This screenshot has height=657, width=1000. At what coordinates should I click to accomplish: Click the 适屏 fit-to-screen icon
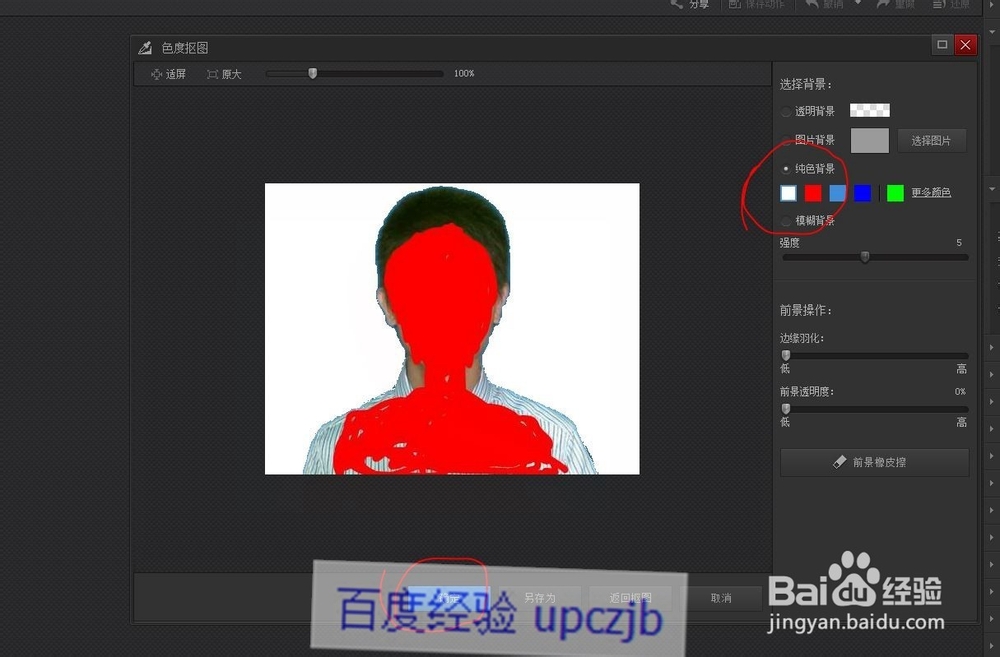pos(156,75)
